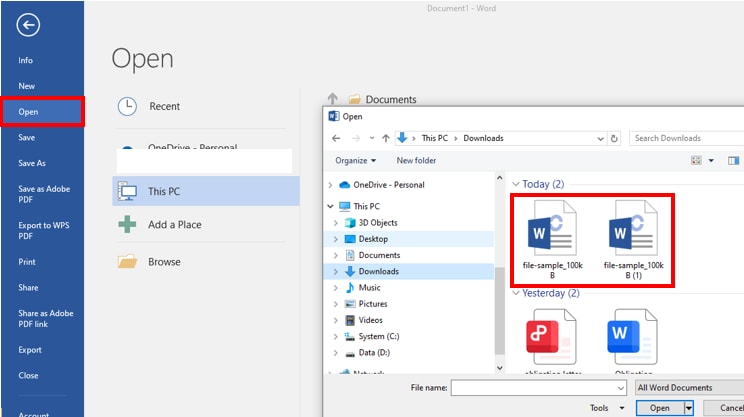Image resolution: width=744 pixels, height=417 pixels.
Task: Select the Recent clock icon
Action: point(127,106)
